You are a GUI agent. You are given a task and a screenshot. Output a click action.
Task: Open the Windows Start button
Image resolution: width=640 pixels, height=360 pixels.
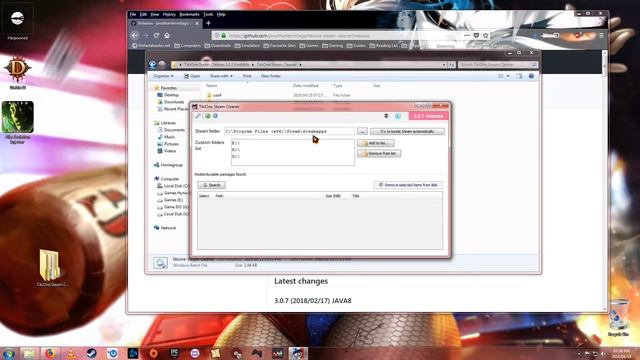(x=8, y=353)
